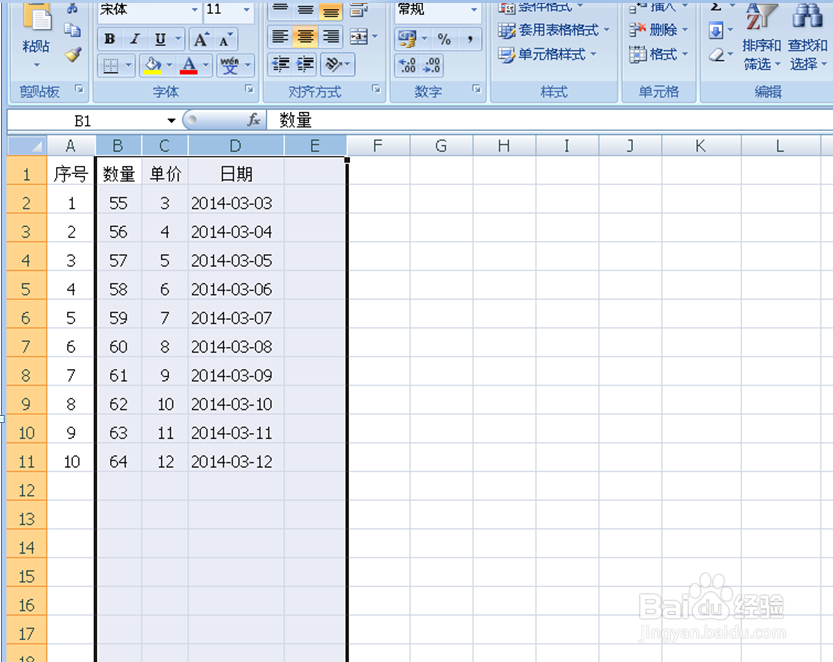The image size is (833, 662).
Task: Open the number format 常规 dropdown
Action: (x=473, y=10)
